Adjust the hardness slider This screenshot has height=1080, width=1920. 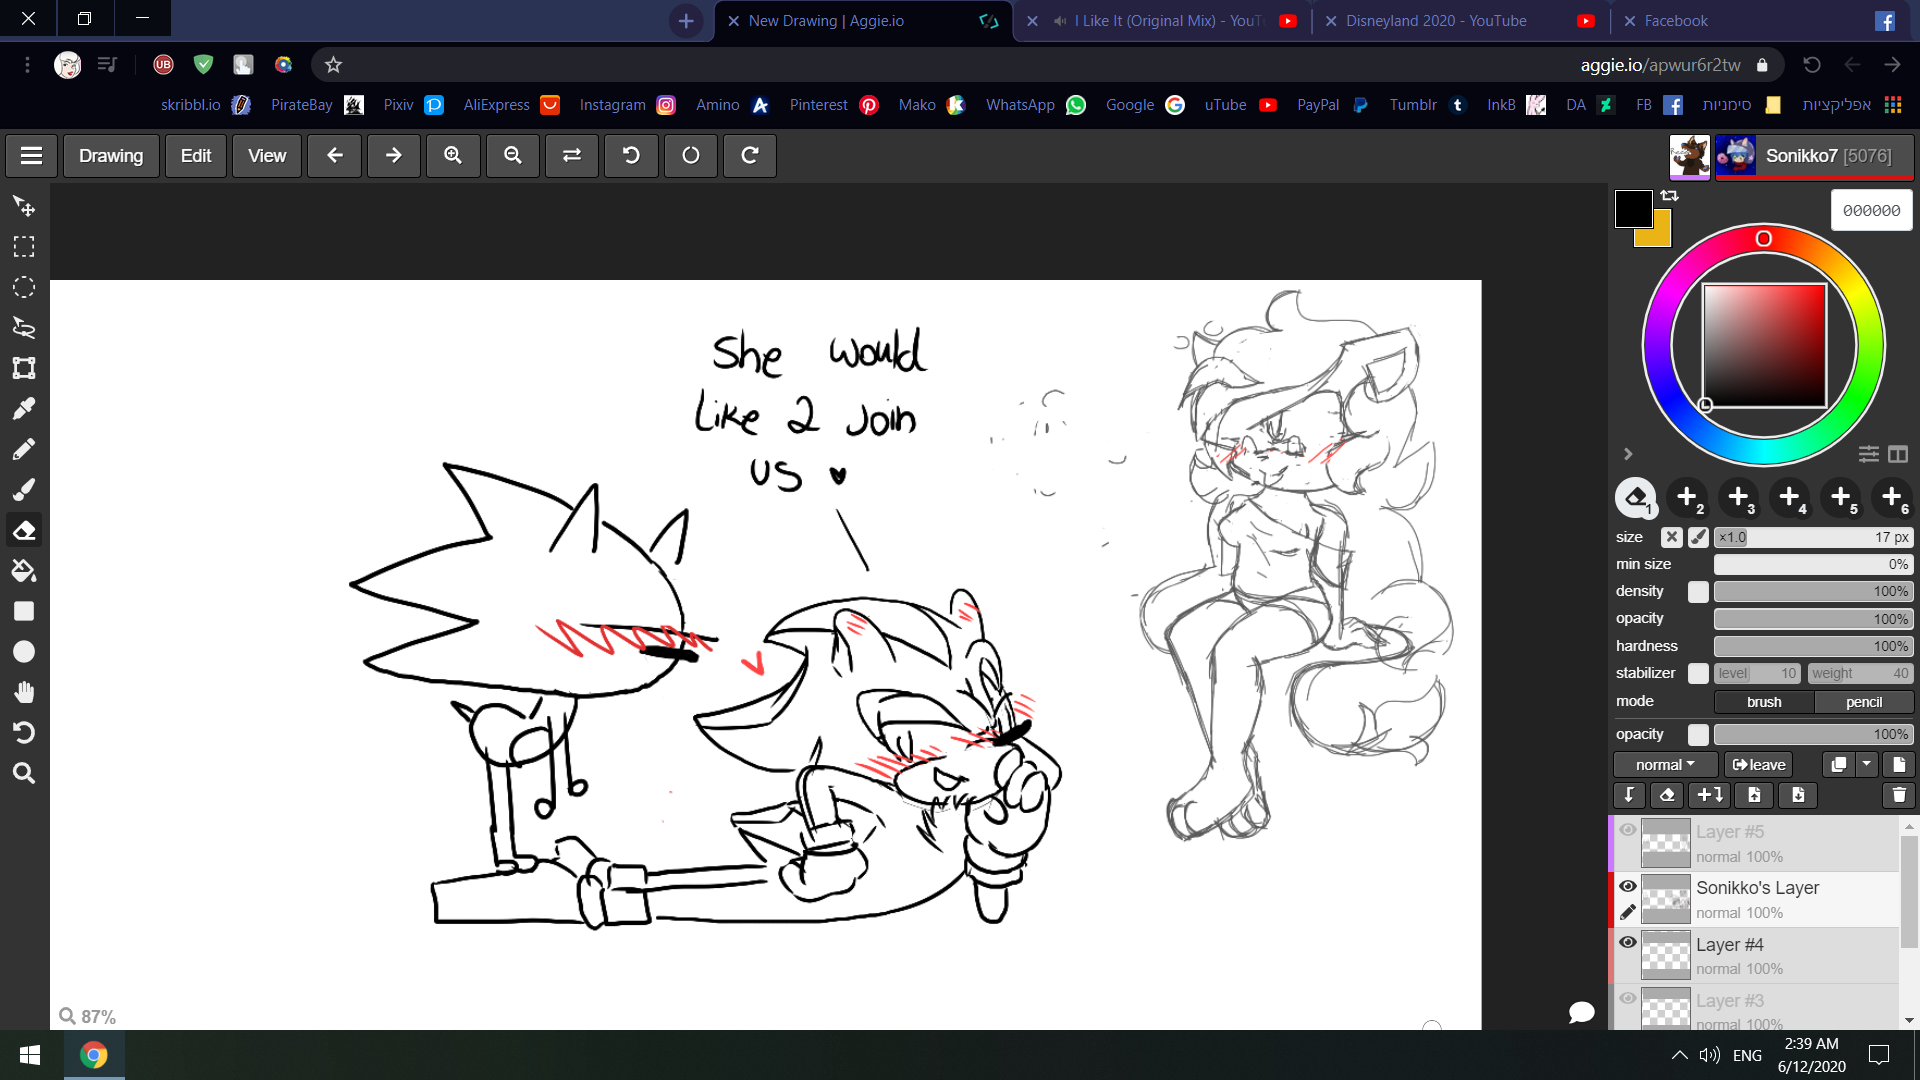(x=1812, y=647)
